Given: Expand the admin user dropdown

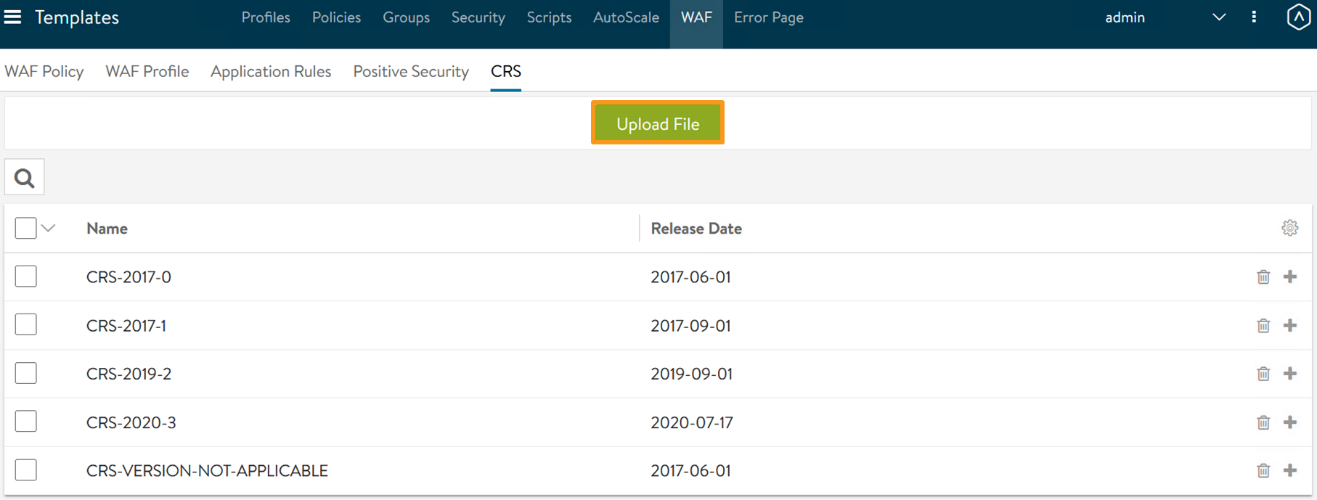Looking at the screenshot, I should click(1218, 17).
